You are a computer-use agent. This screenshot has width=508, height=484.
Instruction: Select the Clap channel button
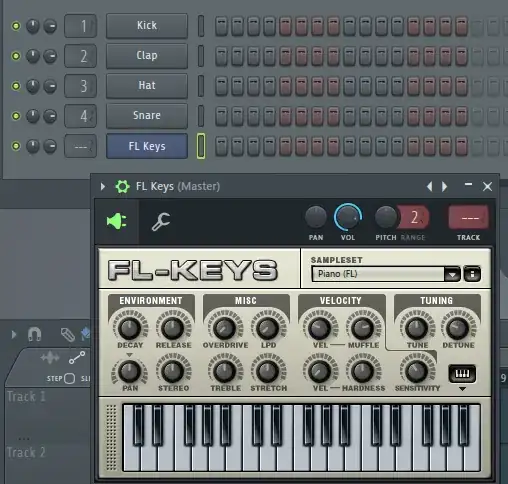[147, 56]
